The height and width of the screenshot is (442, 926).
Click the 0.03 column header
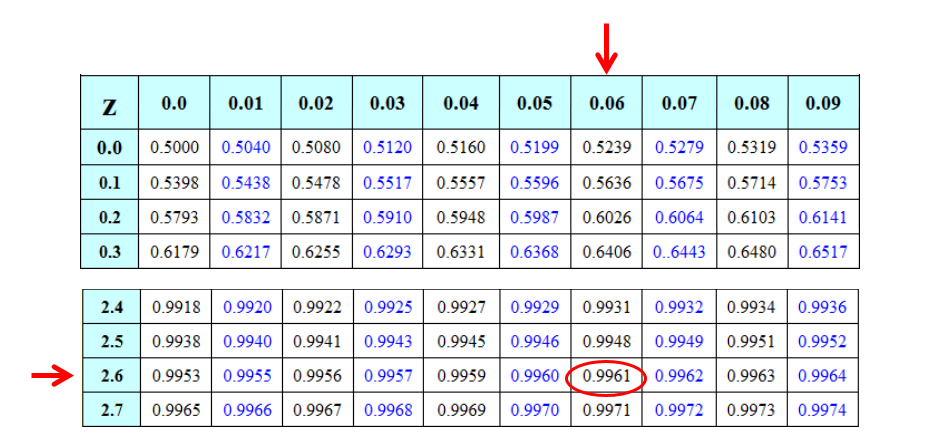pyautogui.click(x=387, y=102)
